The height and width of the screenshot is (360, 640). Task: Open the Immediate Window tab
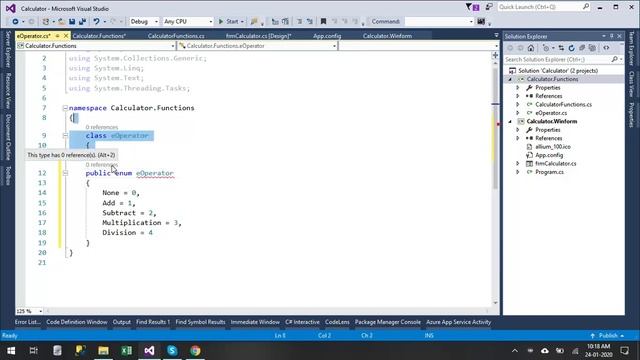(x=255, y=322)
